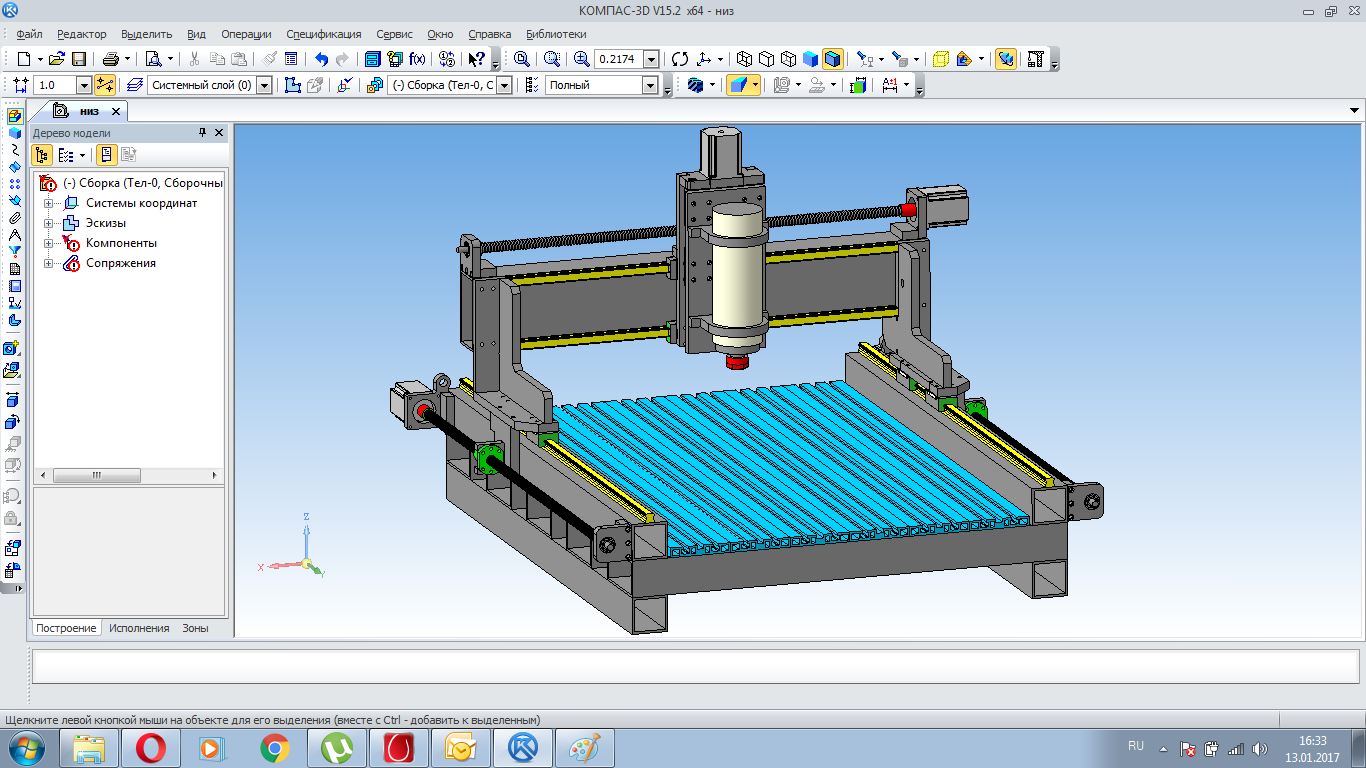Toggle model tree structure view button
This screenshot has width=1366, height=768.
click(42, 155)
